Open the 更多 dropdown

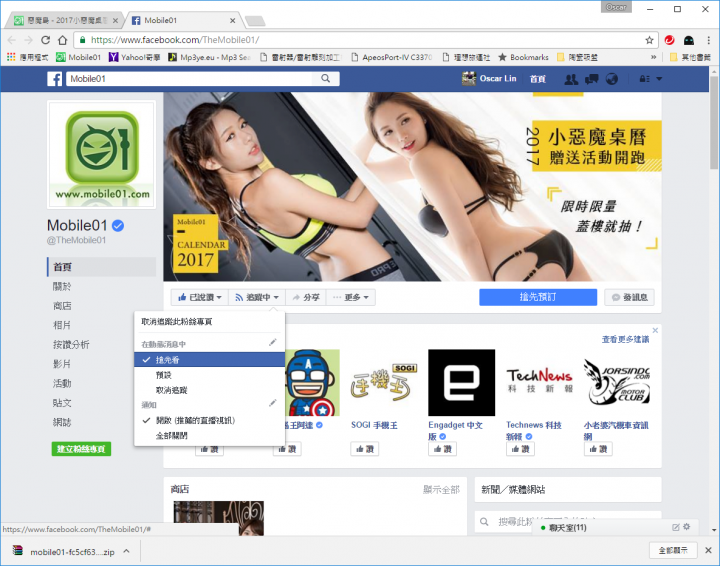351,297
